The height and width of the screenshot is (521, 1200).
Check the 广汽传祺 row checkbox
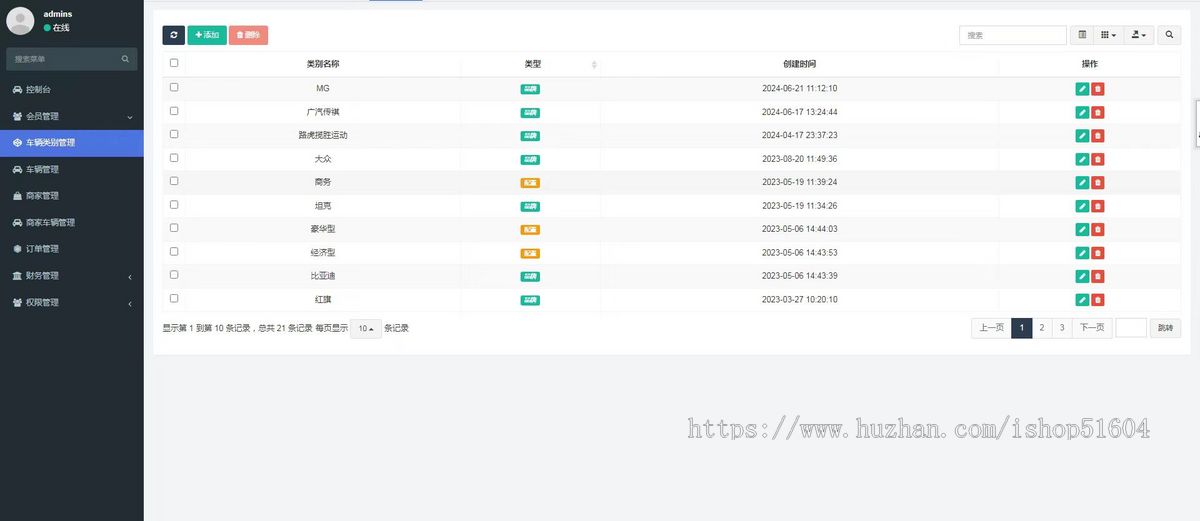(x=174, y=110)
